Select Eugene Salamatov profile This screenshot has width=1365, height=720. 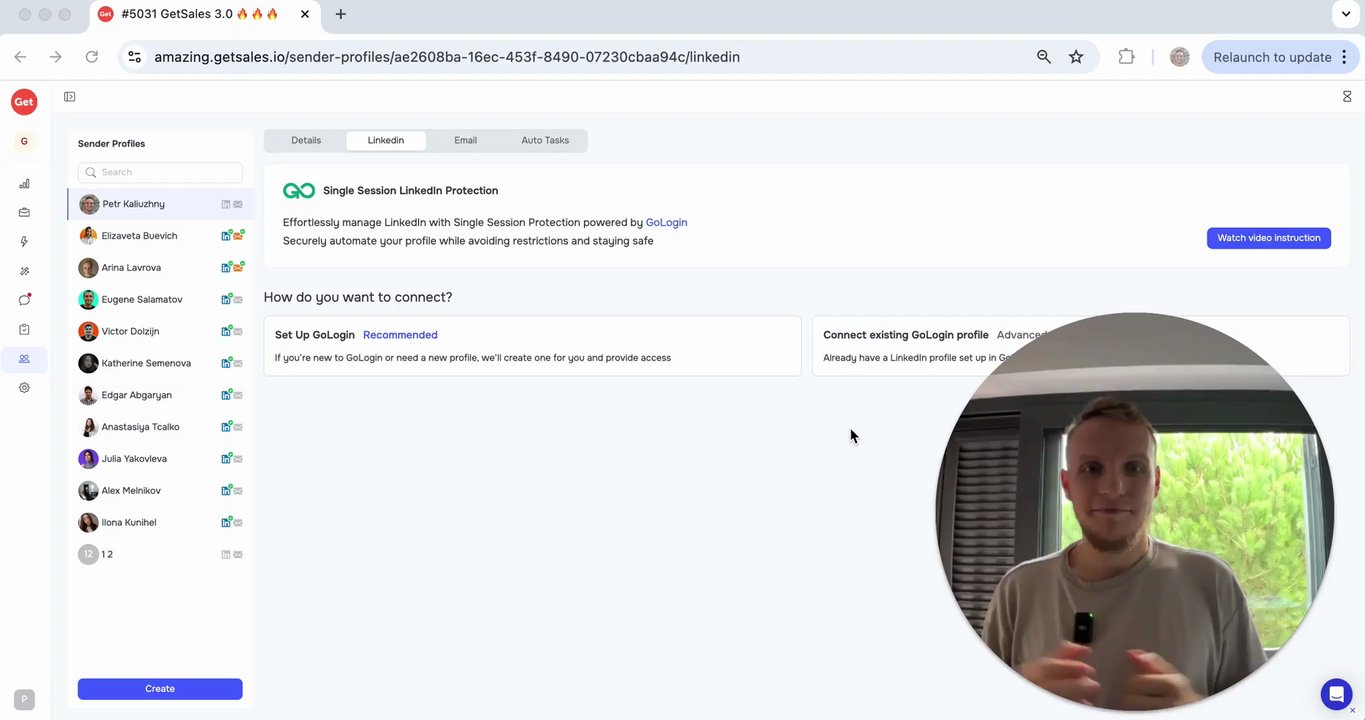[x=160, y=300]
